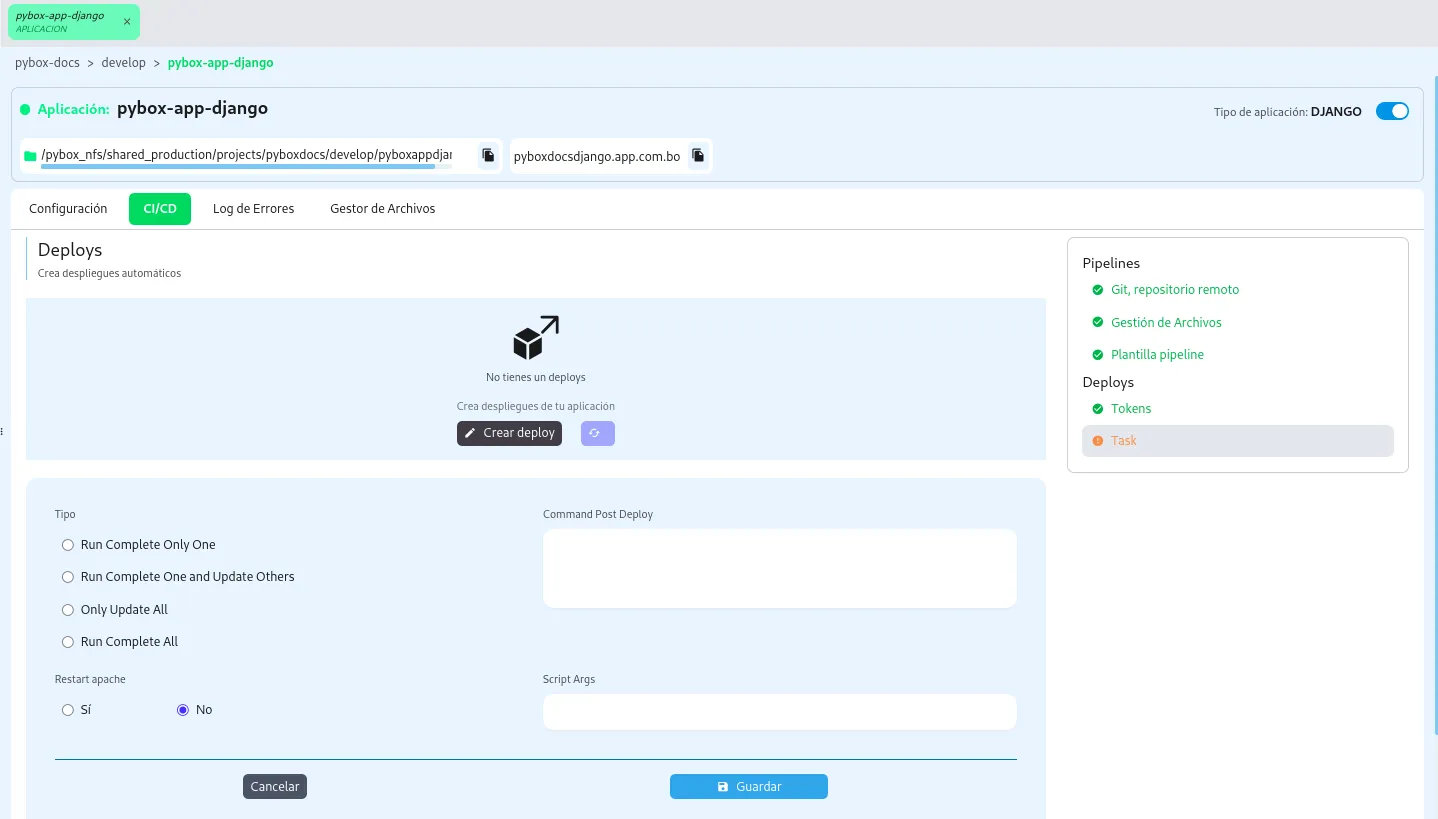This screenshot has height=819, width=1438.
Task: Open the Configuración tab
Action: click(x=68, y=209)
